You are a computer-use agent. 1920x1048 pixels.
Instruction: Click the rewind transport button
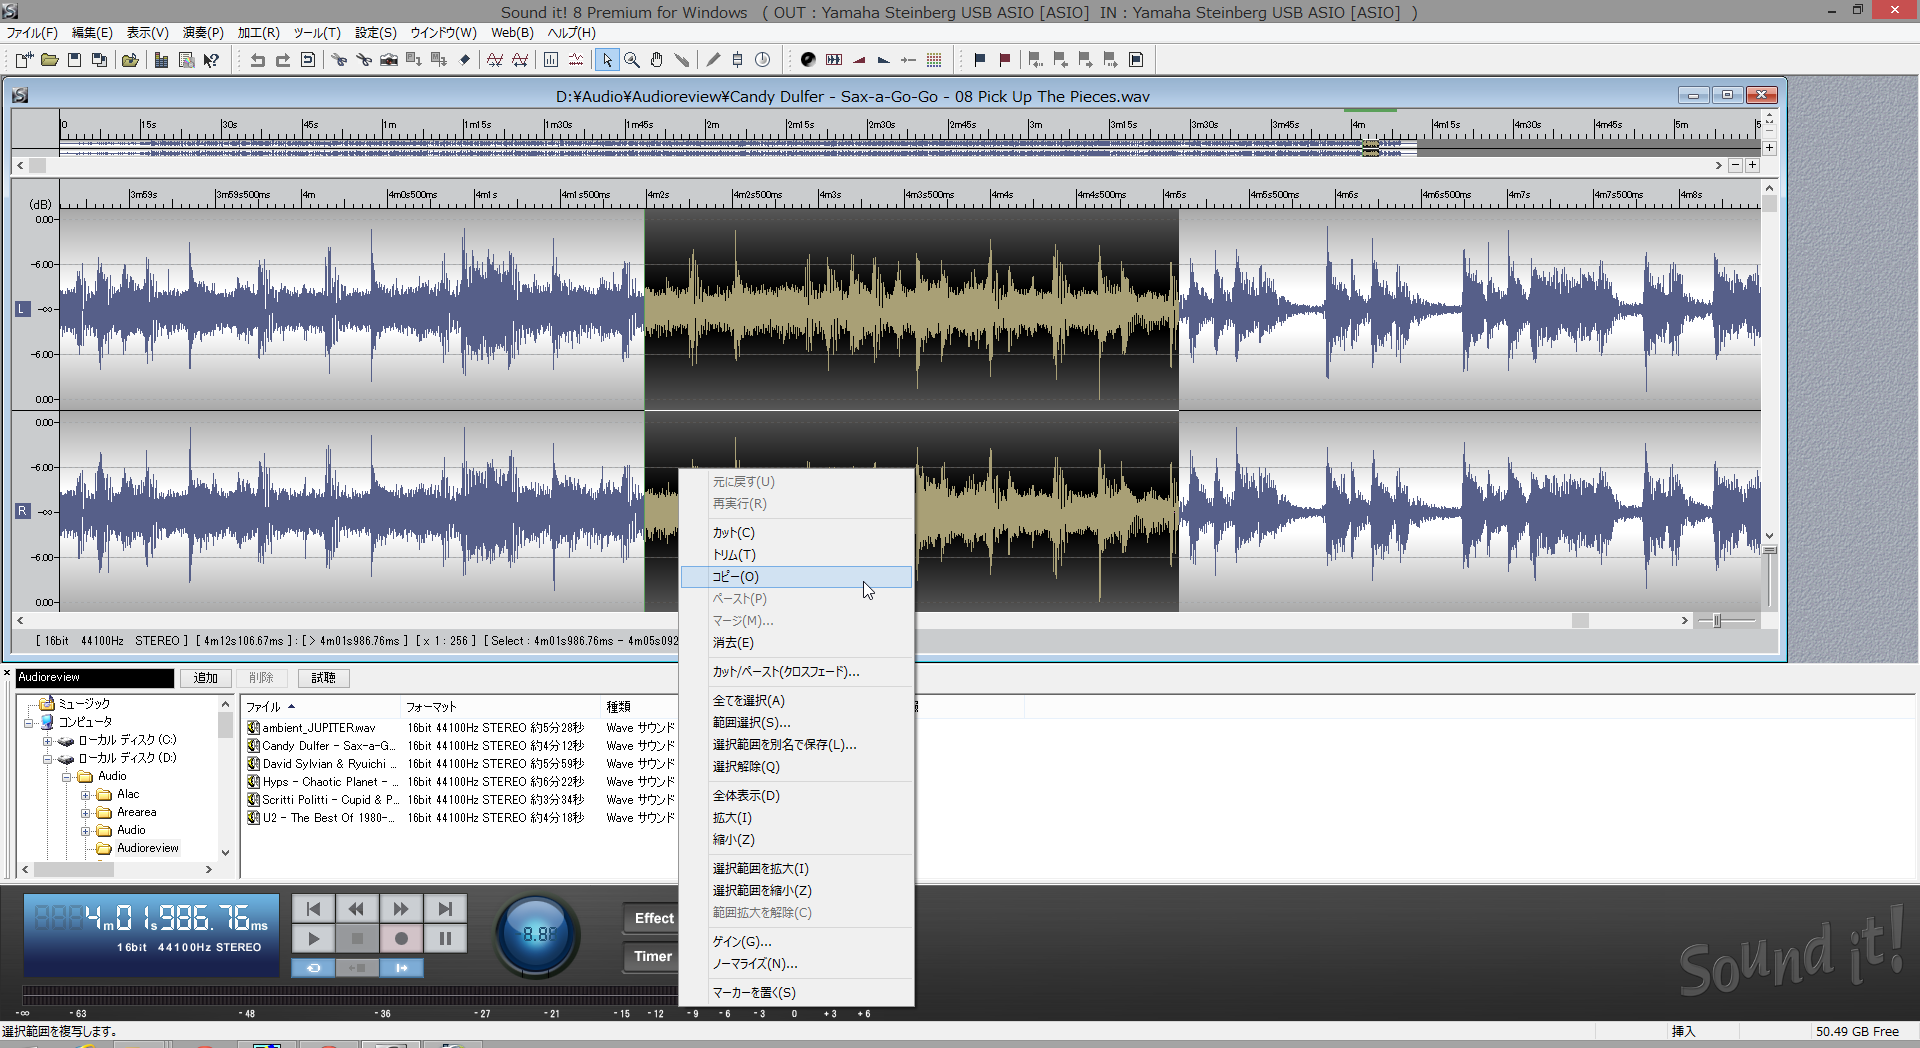[357, 908]
